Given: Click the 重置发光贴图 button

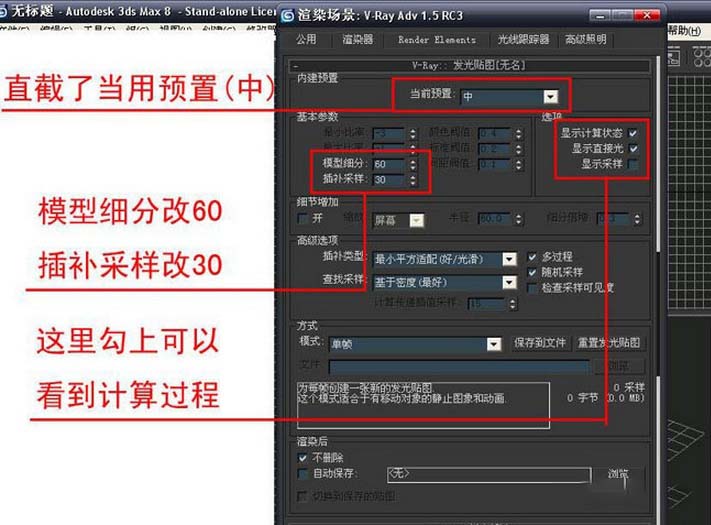Looking at the screenshot, I should coord(609,343).
